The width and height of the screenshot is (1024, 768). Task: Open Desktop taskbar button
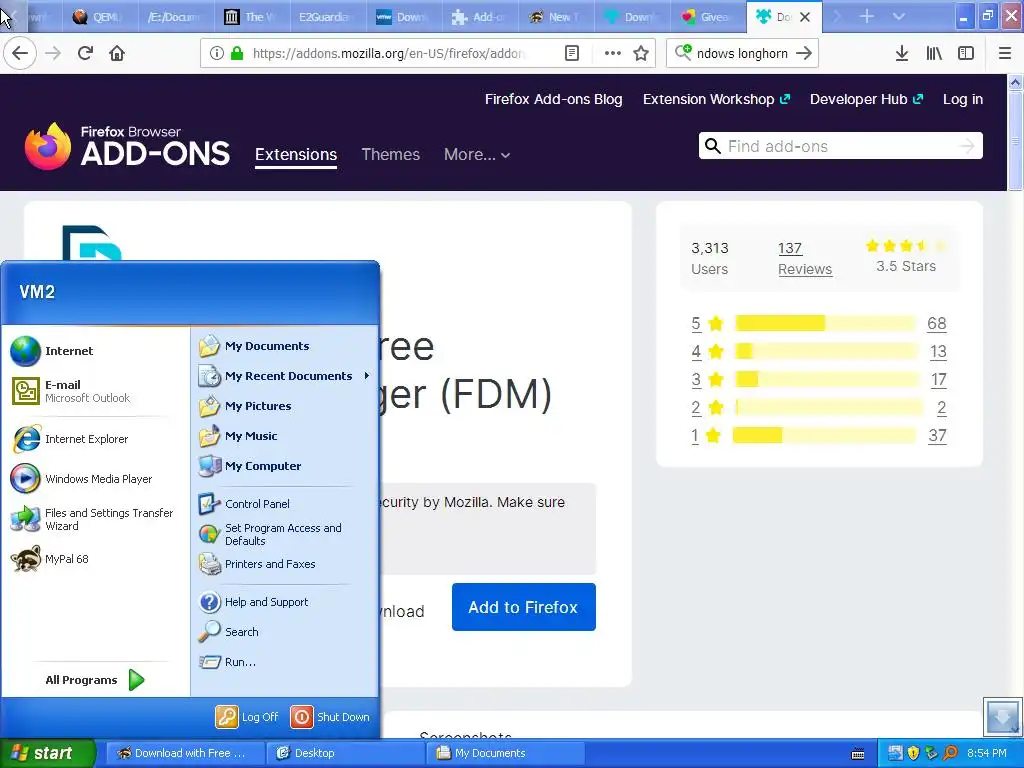(x=346, y=753)
